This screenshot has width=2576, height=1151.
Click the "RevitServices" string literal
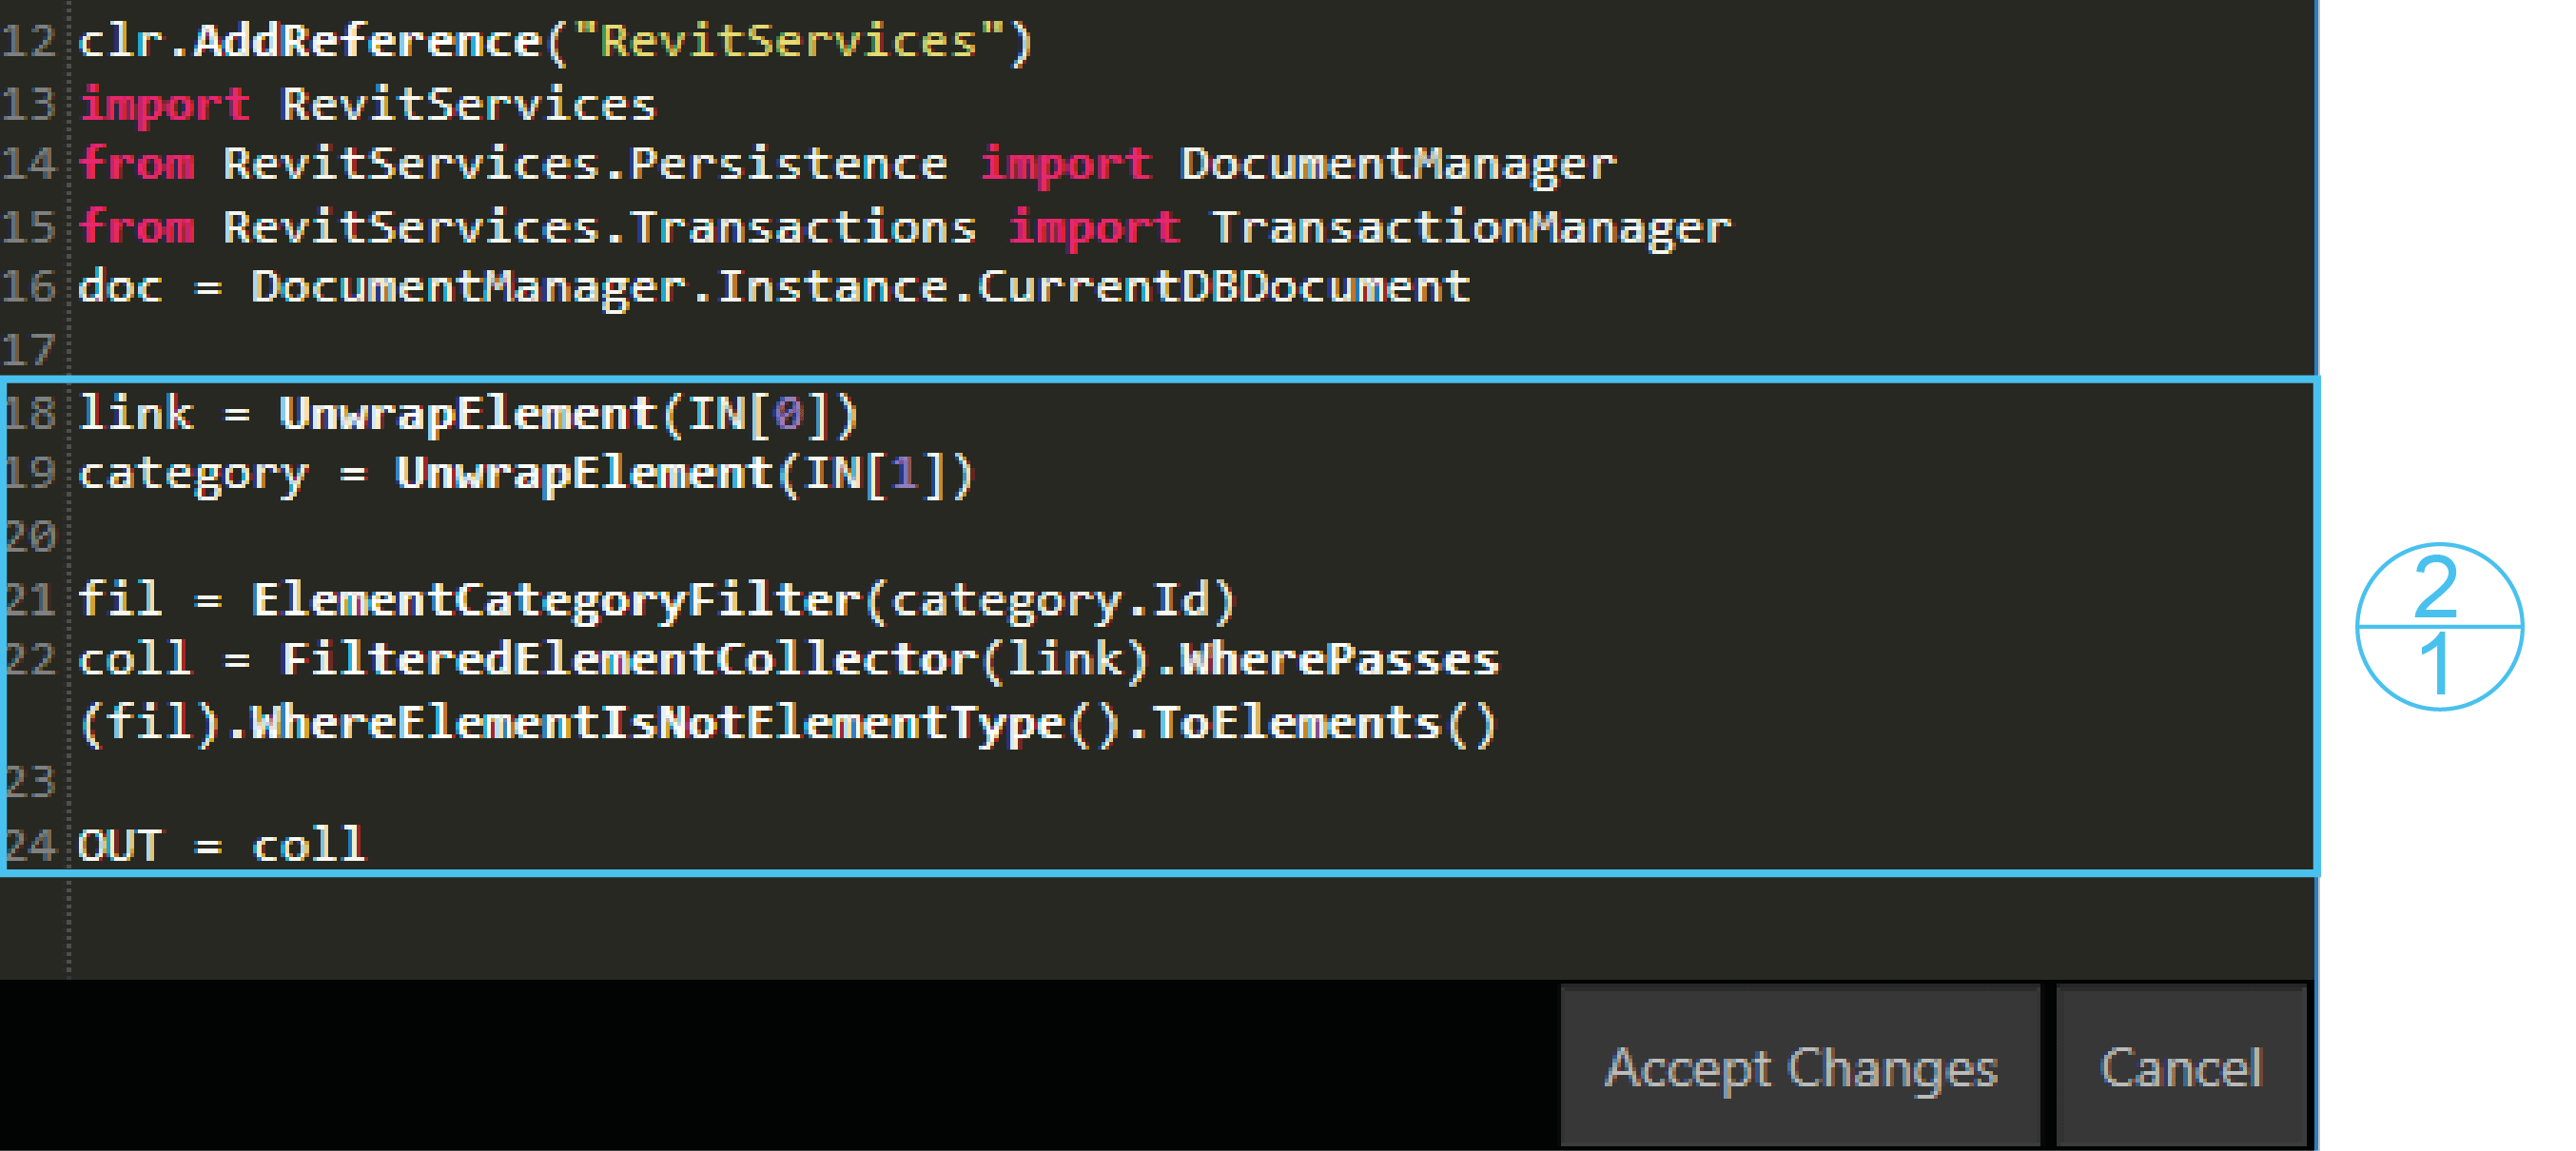[x=788, y=42]
